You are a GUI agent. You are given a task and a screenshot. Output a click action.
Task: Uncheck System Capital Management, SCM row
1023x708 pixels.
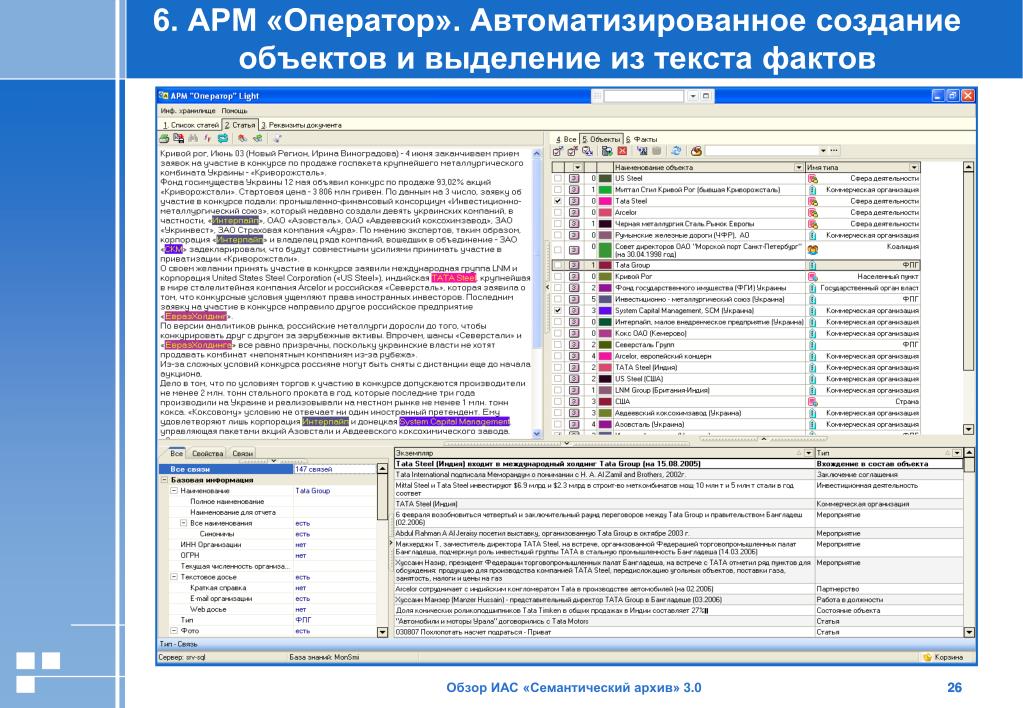pyautogui.click(x=558, y=311)
